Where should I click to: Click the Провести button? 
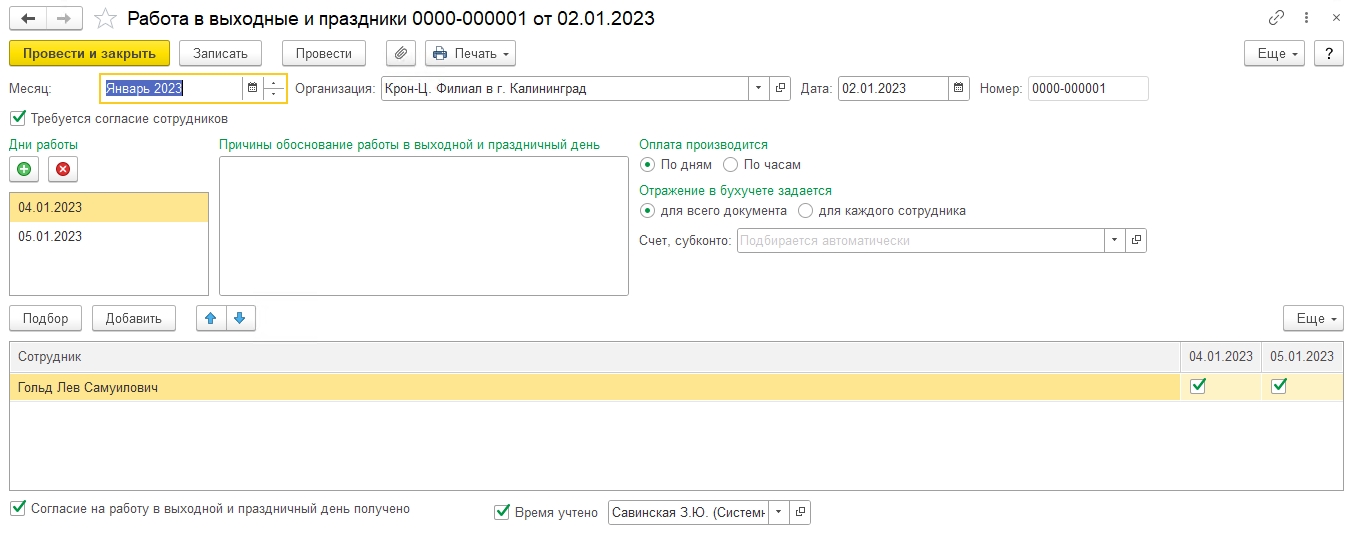tap(324, 53)
